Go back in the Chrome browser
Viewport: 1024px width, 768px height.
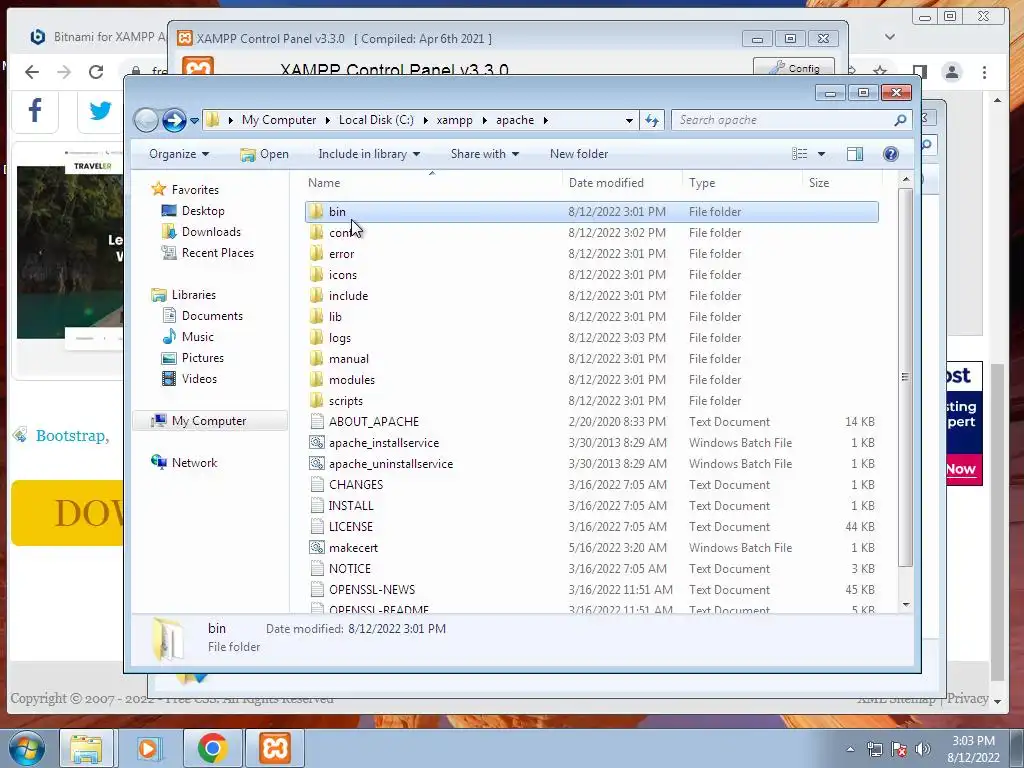pyautogui.click(x=31, y=72)
